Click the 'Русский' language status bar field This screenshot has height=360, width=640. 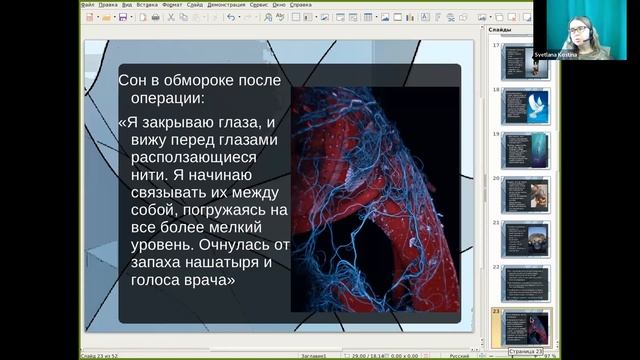[459, 356]
